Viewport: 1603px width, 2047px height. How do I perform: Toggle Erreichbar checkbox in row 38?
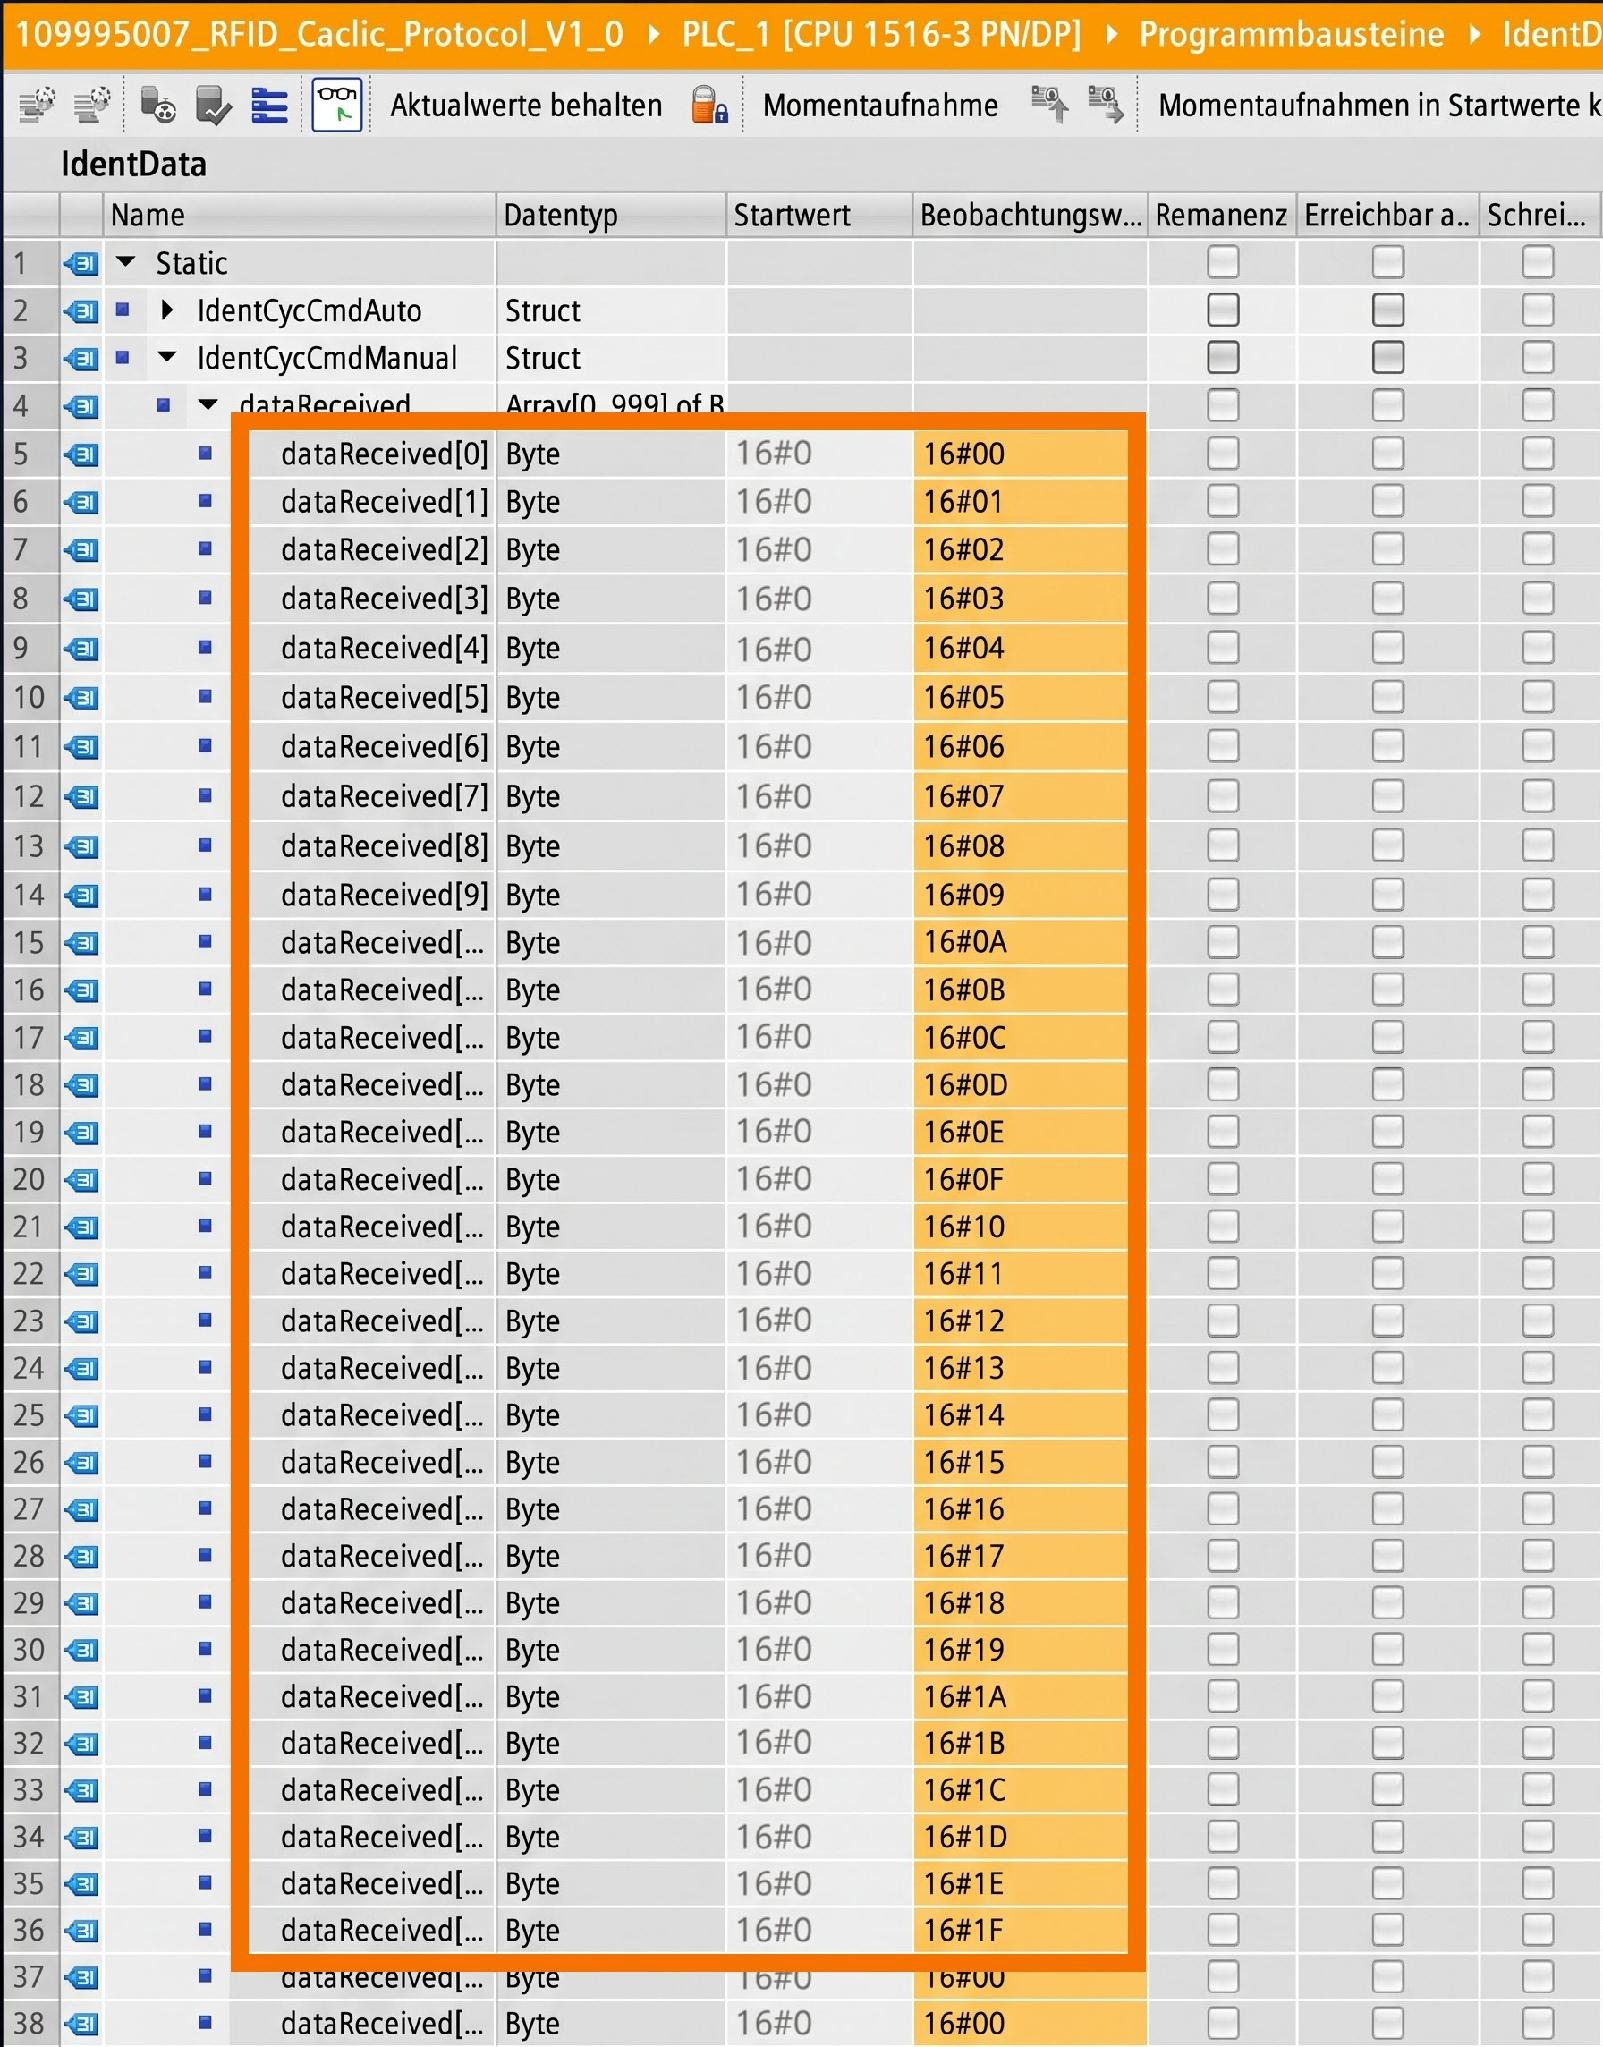[1387, 2023]
